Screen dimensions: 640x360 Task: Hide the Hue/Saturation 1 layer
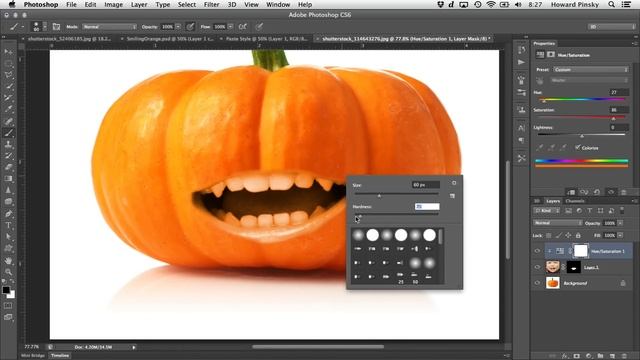pos(538,251)
